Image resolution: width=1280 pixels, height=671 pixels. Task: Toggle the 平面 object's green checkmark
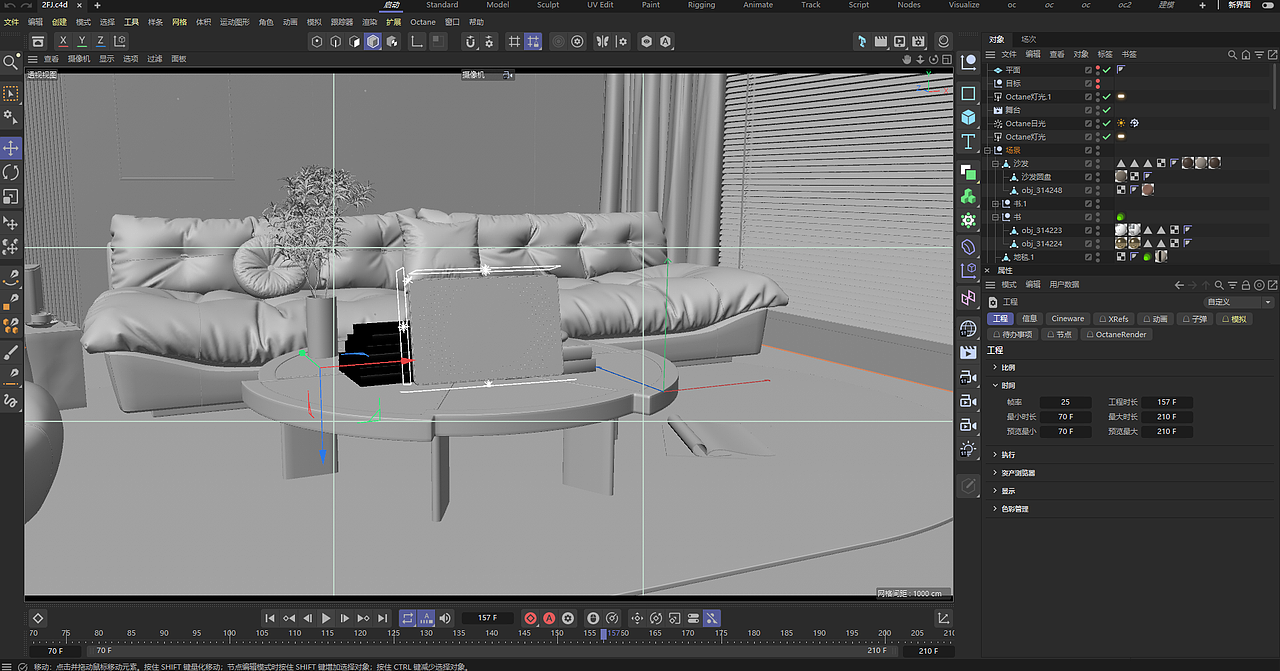pyautogui.click(x=1106, y=70)
